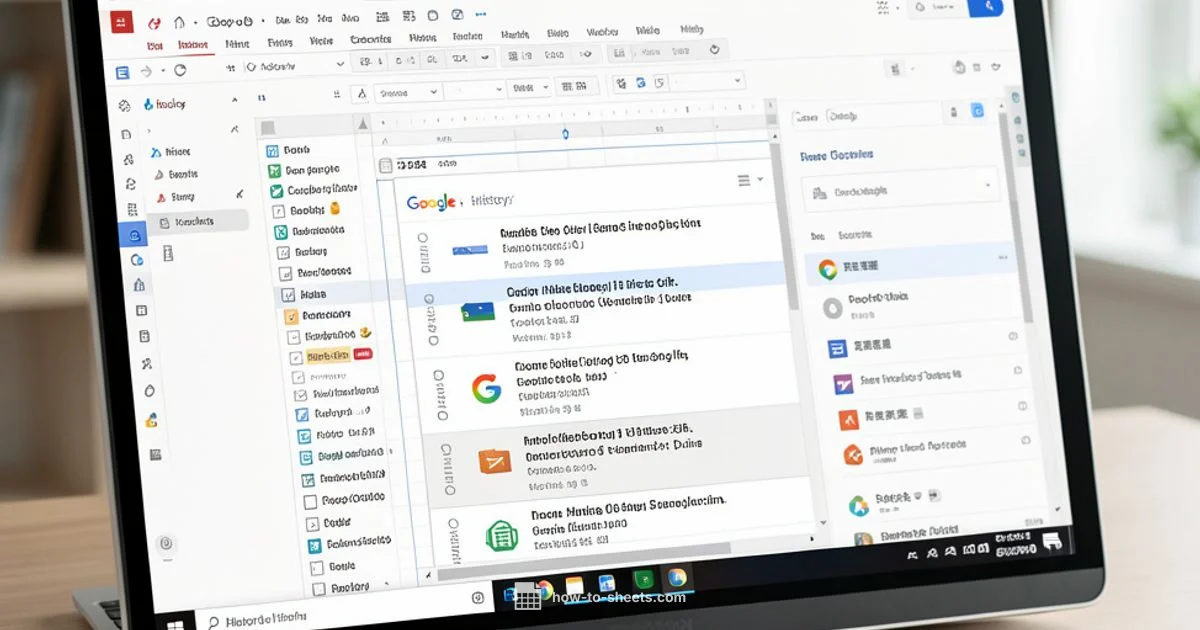1200x630 pixels.
Task: Select the refresh icon below the ribbon
Action: click(180, 70)
